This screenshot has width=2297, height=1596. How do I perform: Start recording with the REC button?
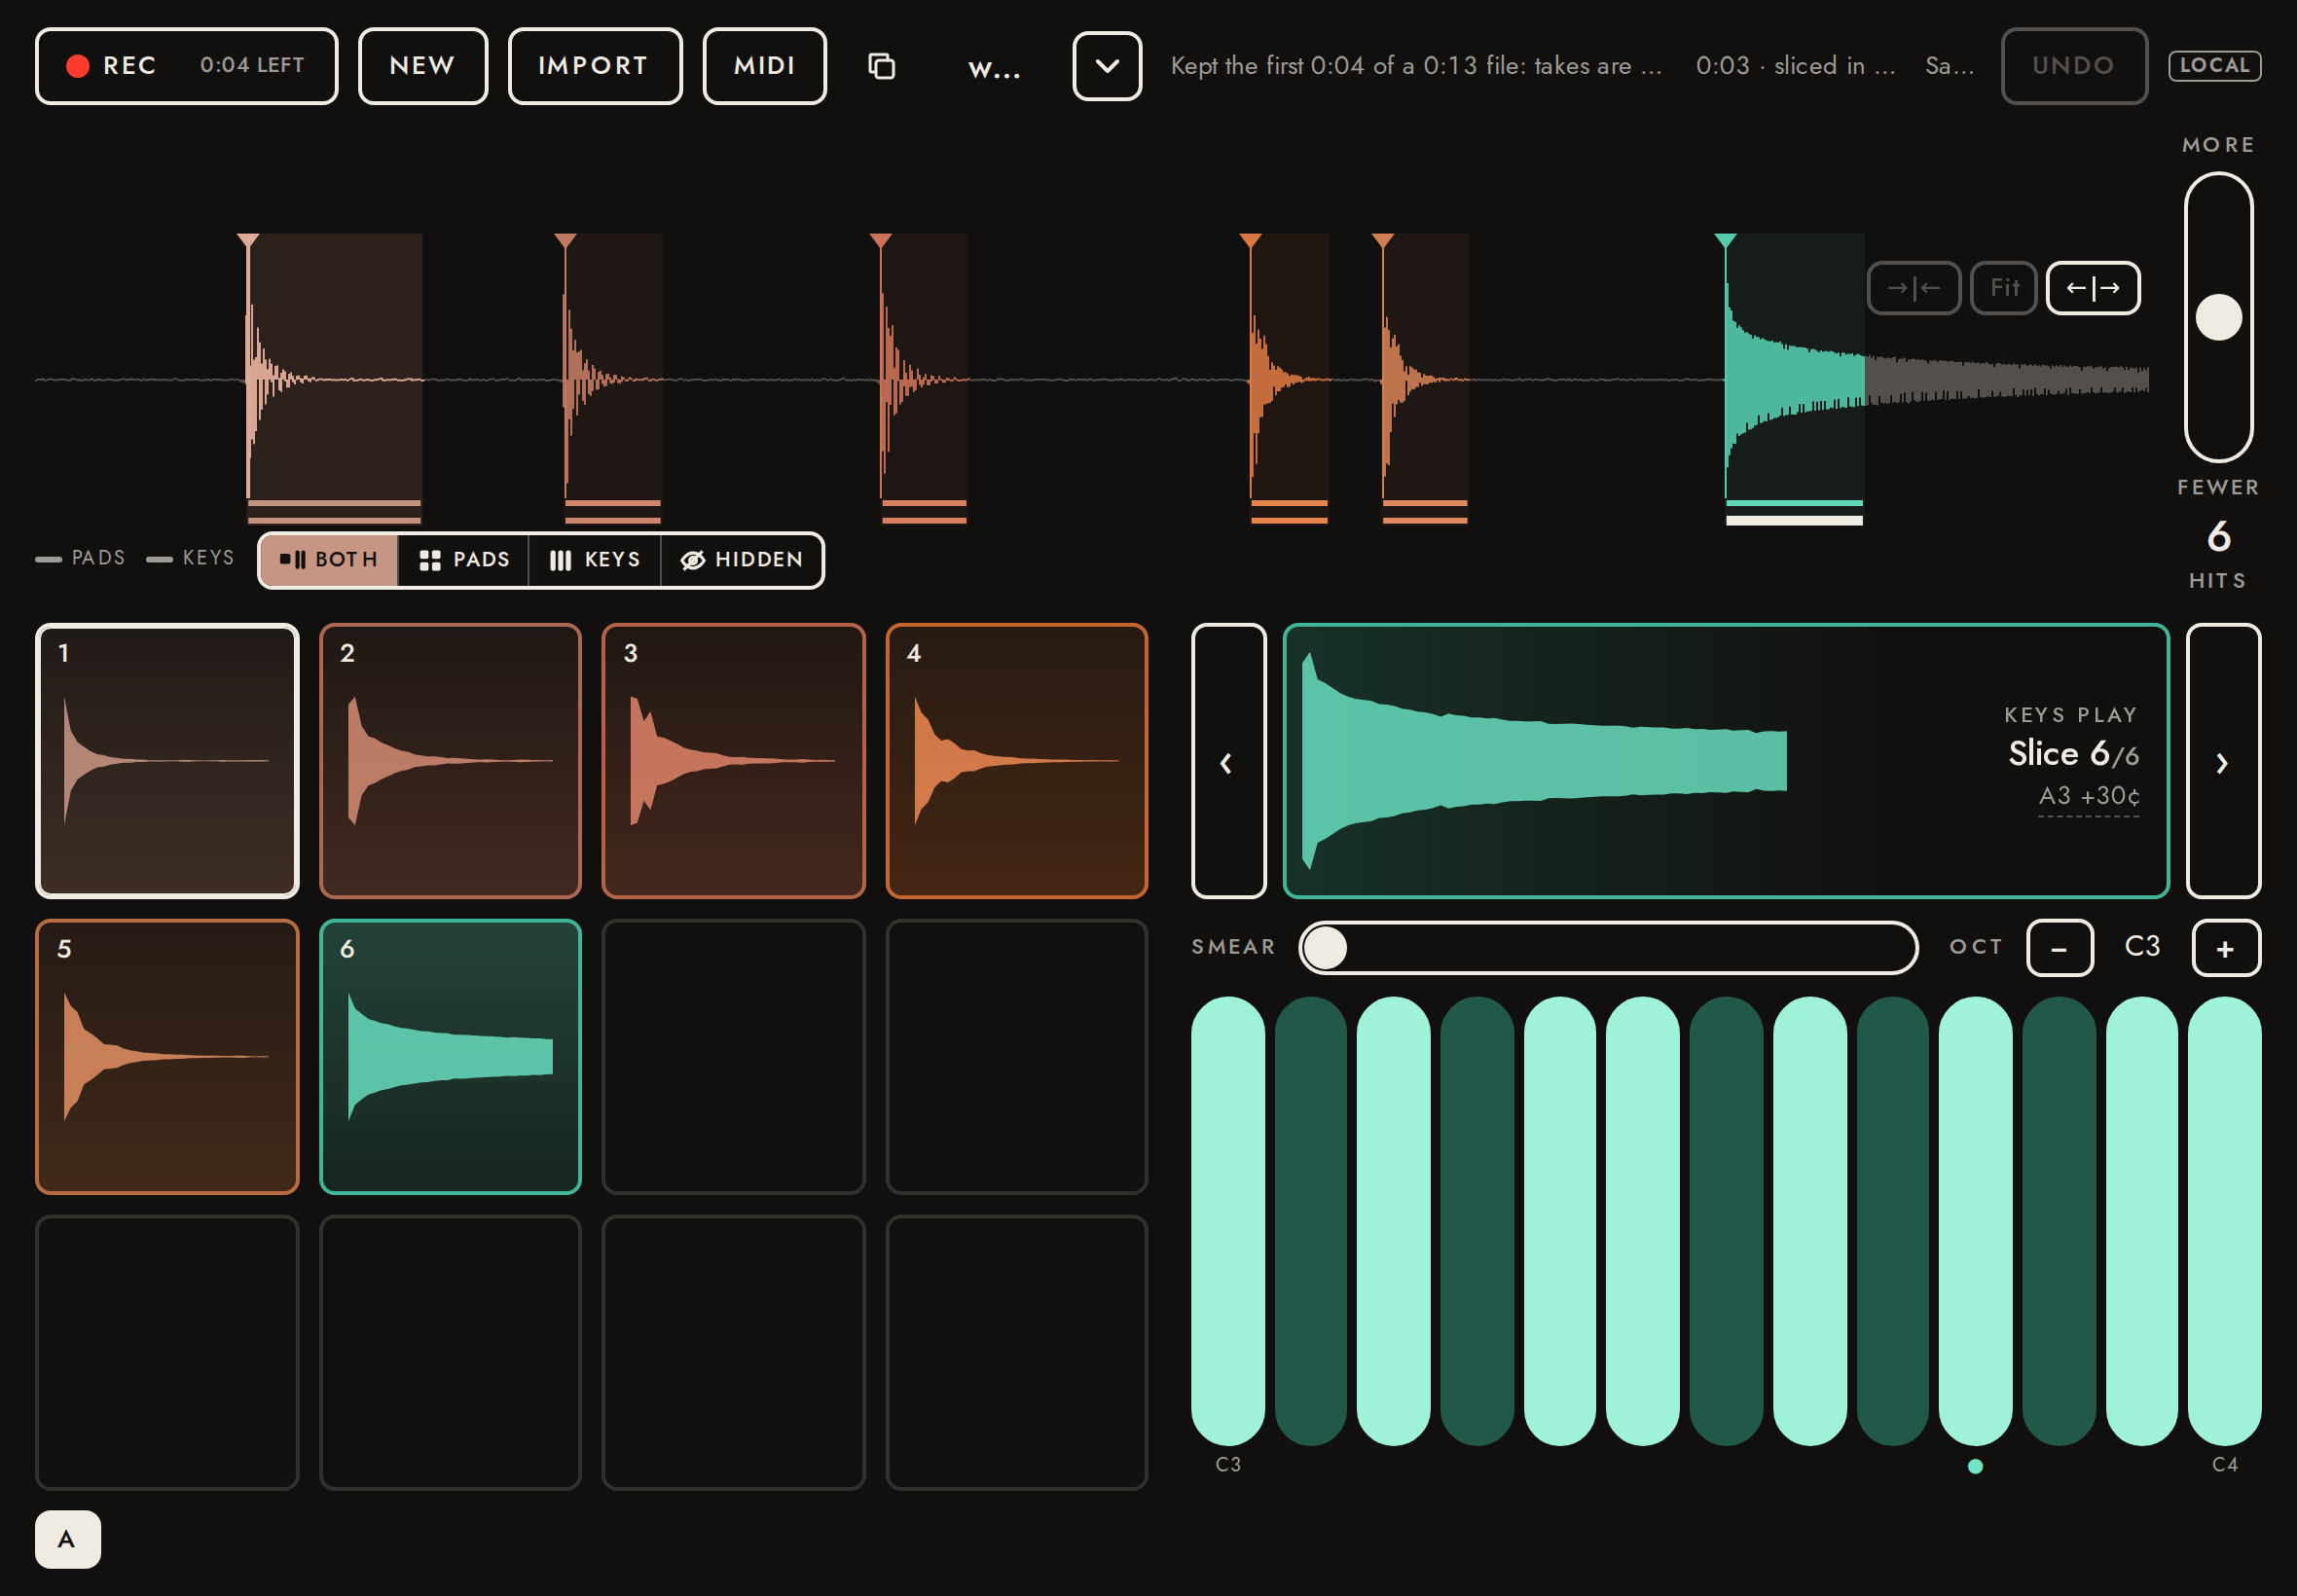[x=186, y=66]
